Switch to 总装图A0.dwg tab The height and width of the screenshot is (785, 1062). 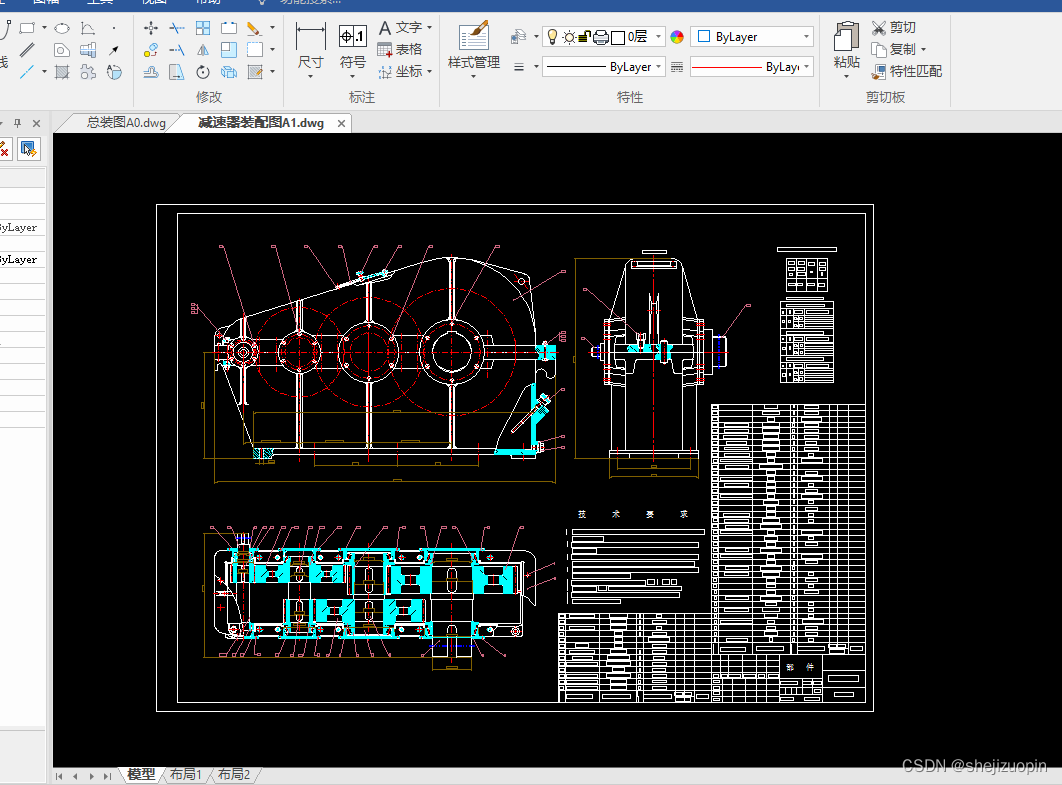[126, 123]
